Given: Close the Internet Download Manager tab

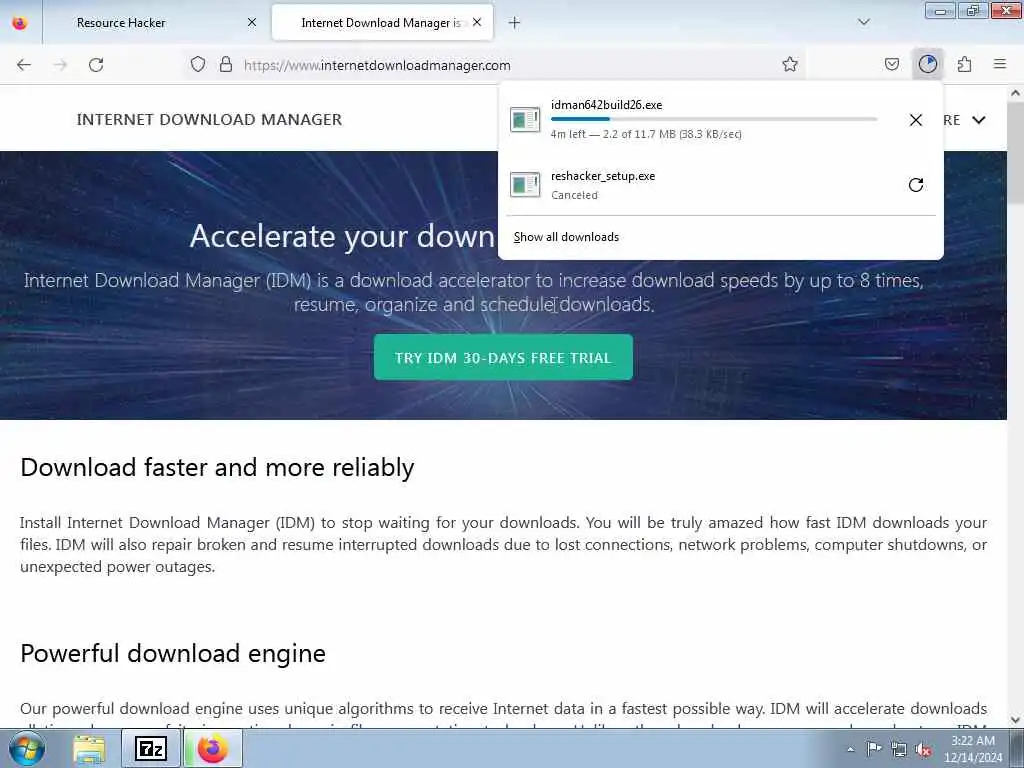Looking at the screenshot, I should click(x=477, y=22).
